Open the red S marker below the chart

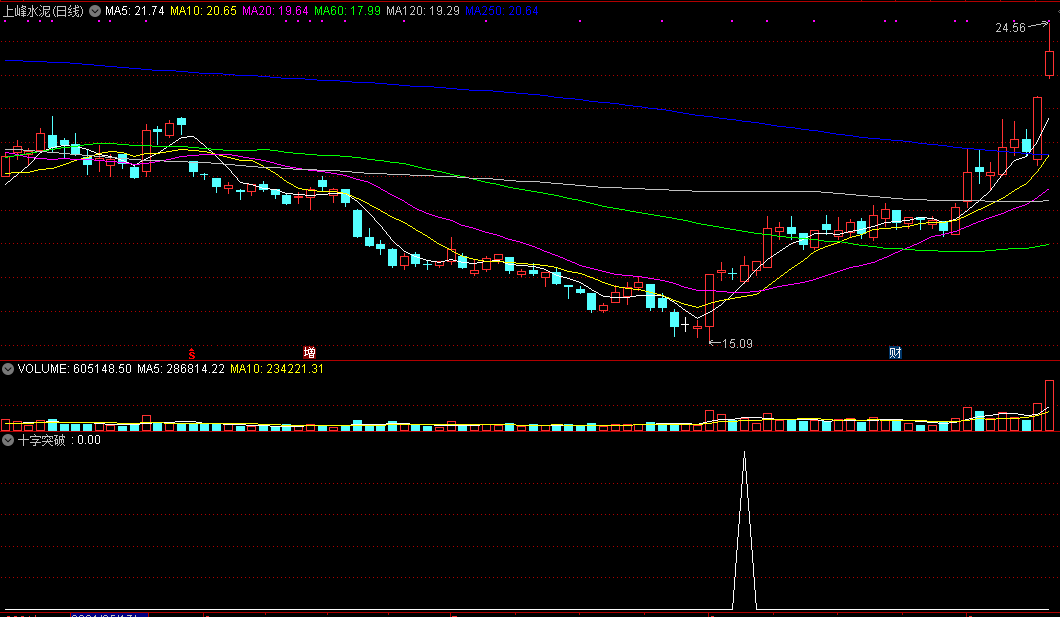pyautogui.click(x=192, y=353)
